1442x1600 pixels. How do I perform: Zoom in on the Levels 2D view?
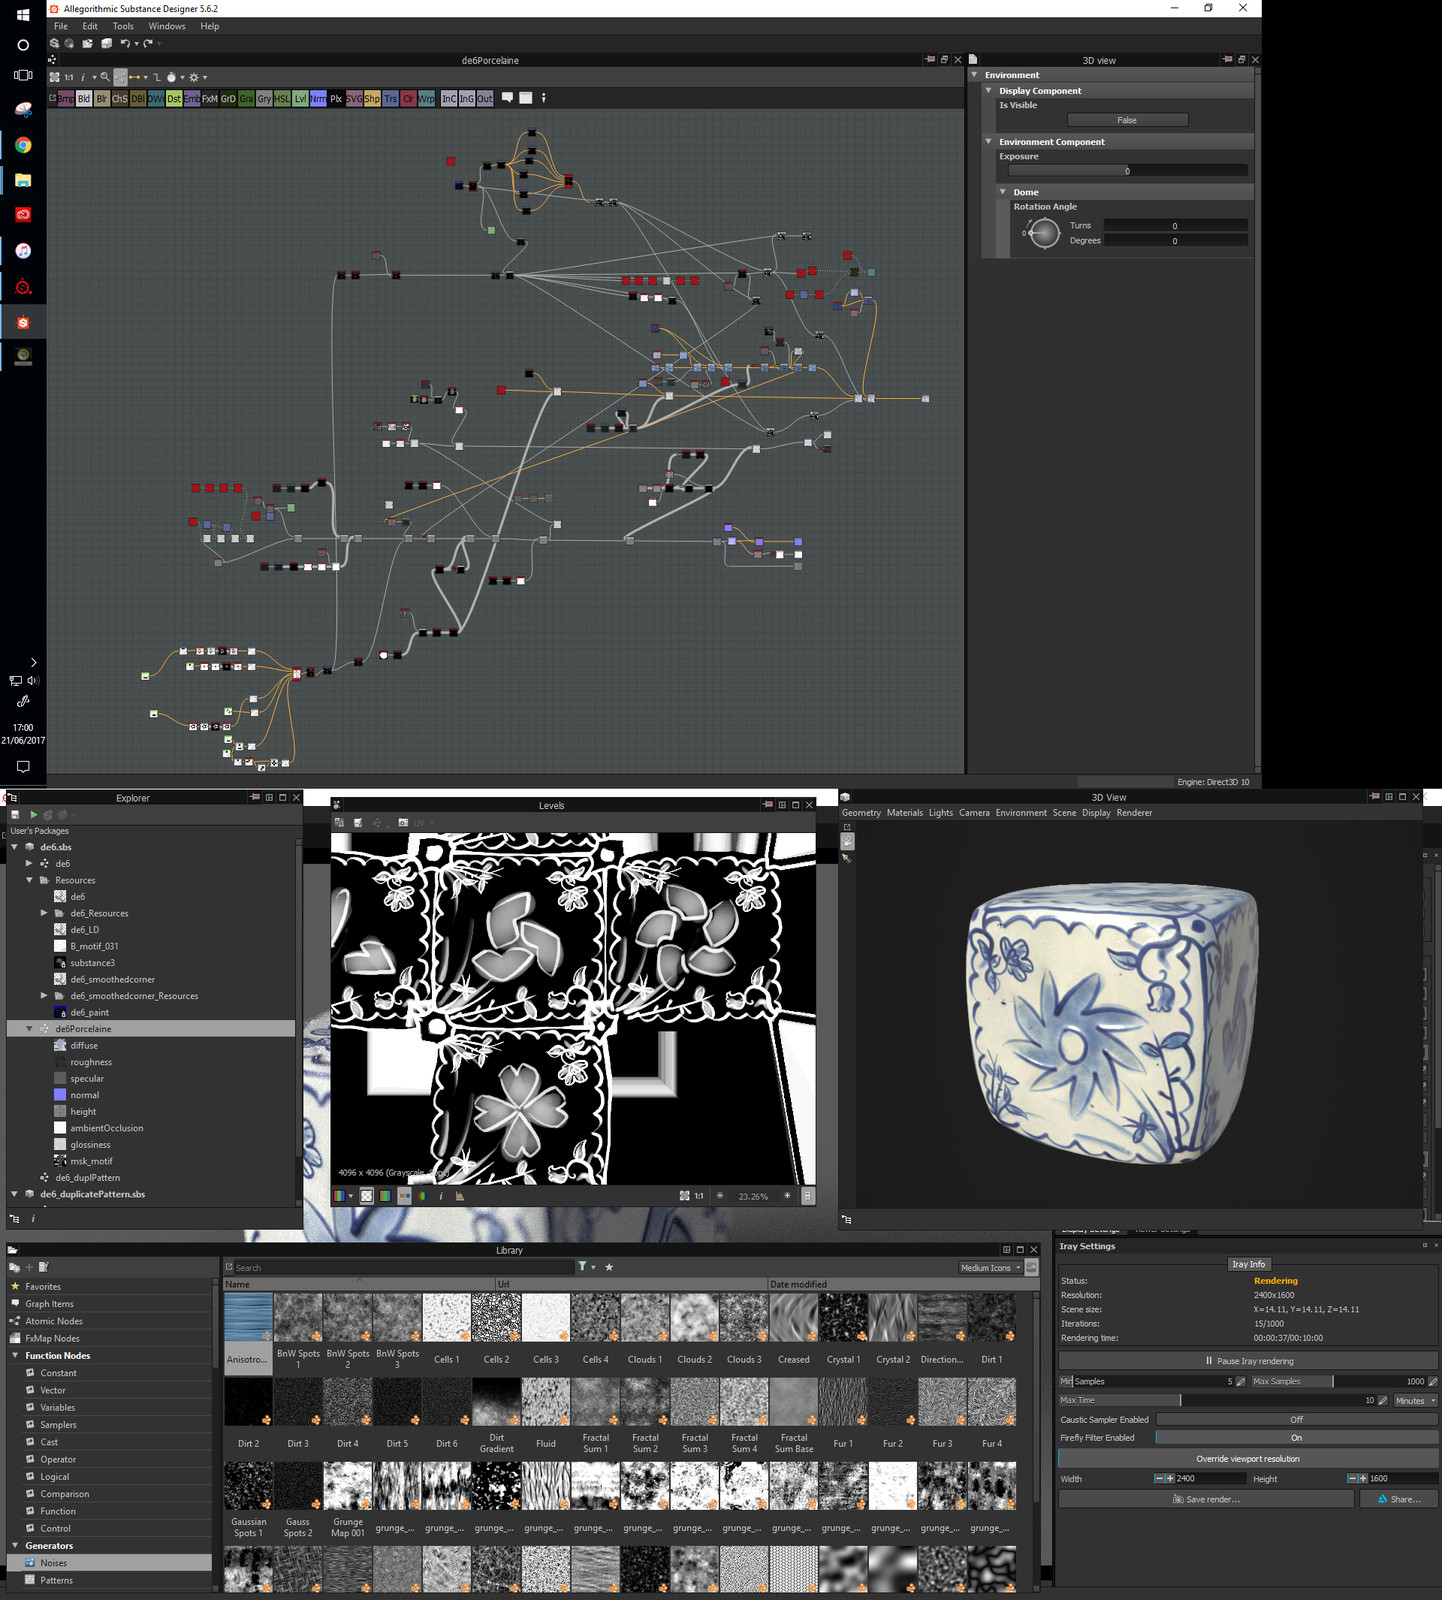click(787, 1196)
